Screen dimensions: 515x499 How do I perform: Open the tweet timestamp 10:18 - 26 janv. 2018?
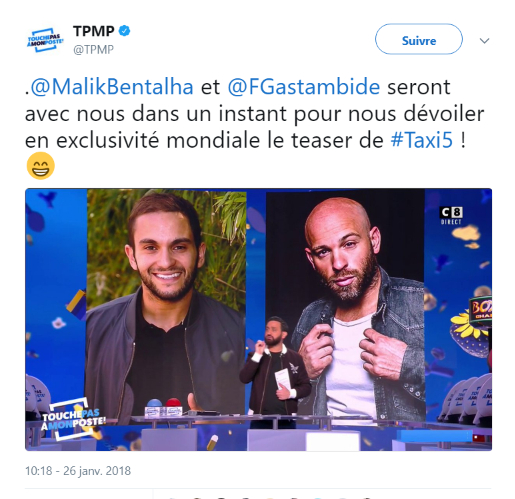[x=78, y=471]
